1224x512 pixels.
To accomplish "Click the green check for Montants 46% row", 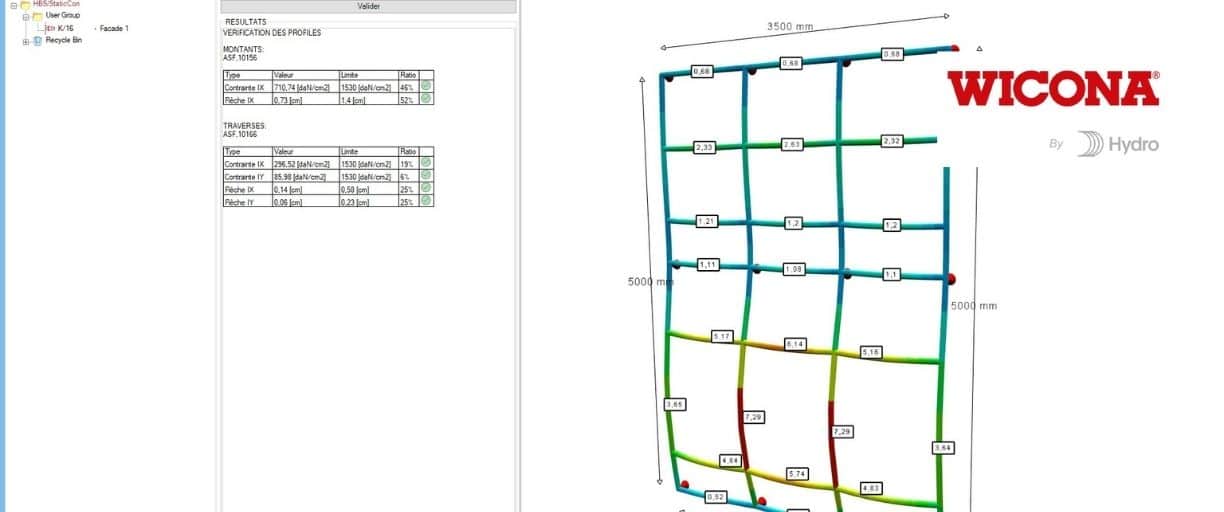I will pos(426,87).
